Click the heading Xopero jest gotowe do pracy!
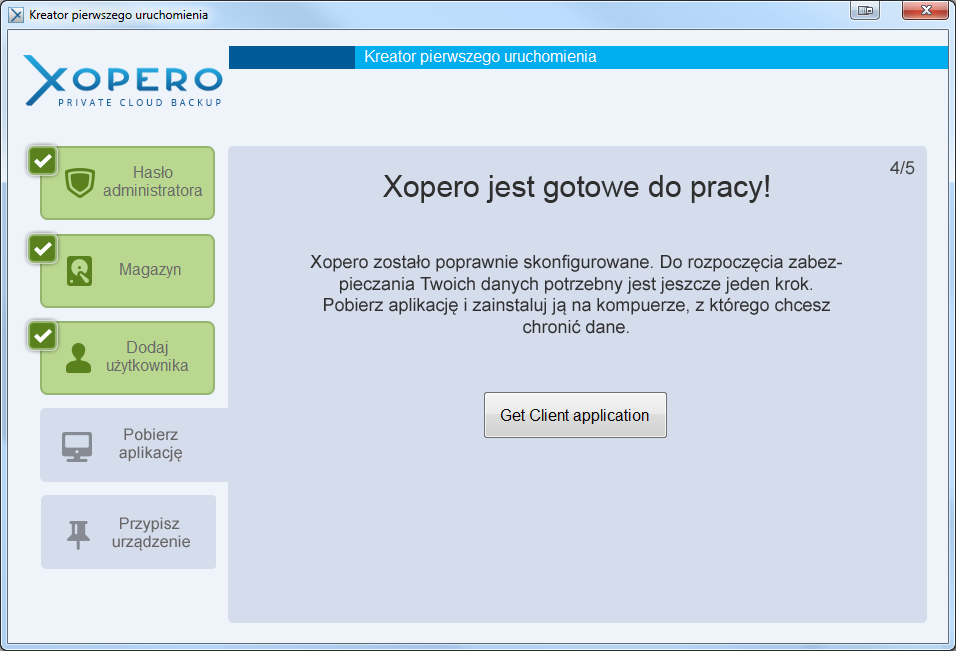The width and height of the screenshot is (956, 651). click(577, 187)
